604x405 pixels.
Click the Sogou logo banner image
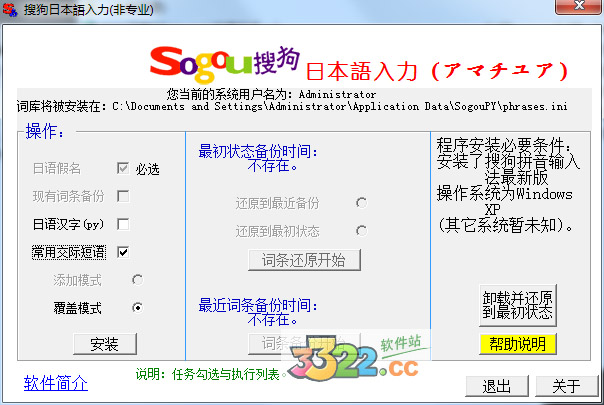(x=225, y=64)
